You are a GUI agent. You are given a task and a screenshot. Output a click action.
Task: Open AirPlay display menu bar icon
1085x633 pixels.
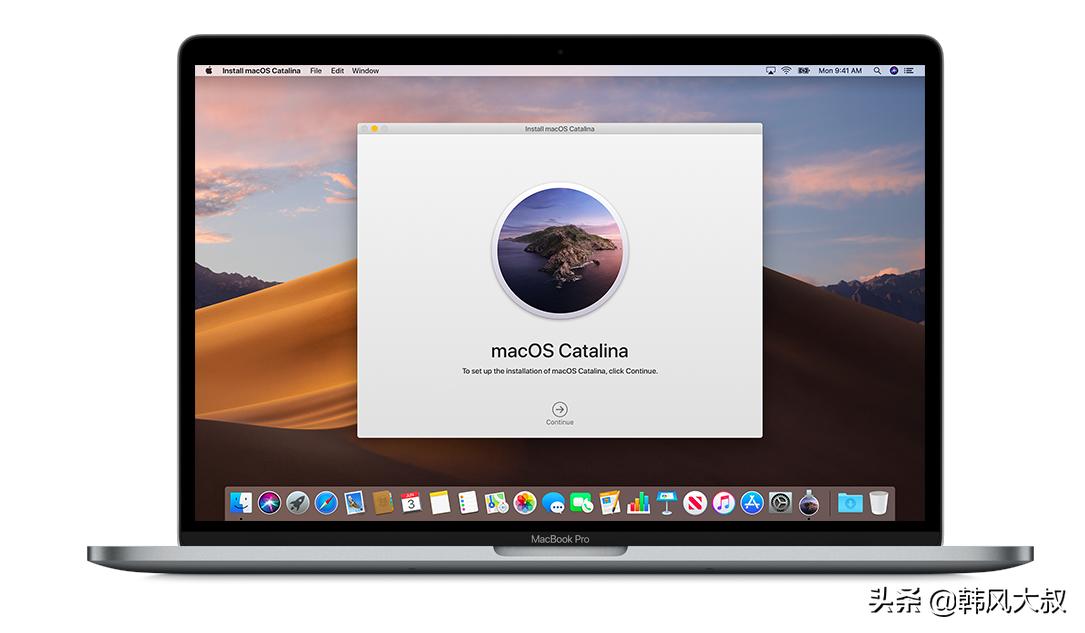click(770, 71)
